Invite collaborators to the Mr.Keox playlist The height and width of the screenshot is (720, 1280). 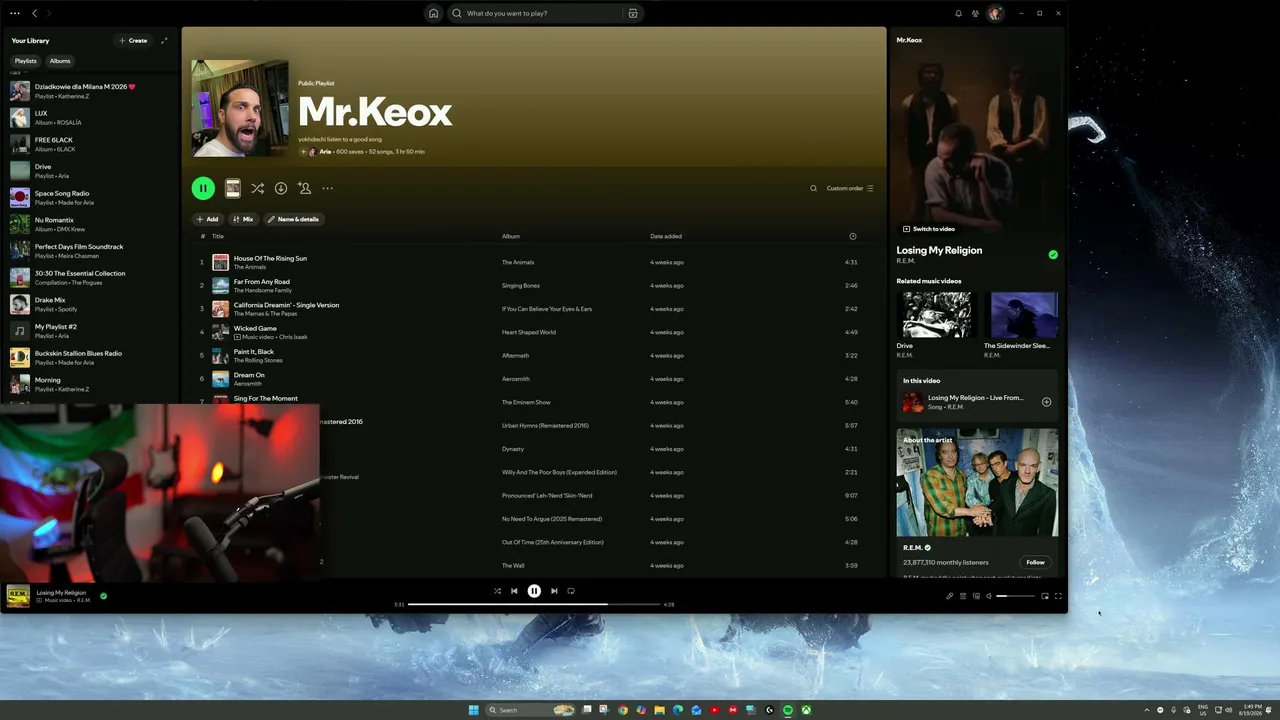coord(304,188)
